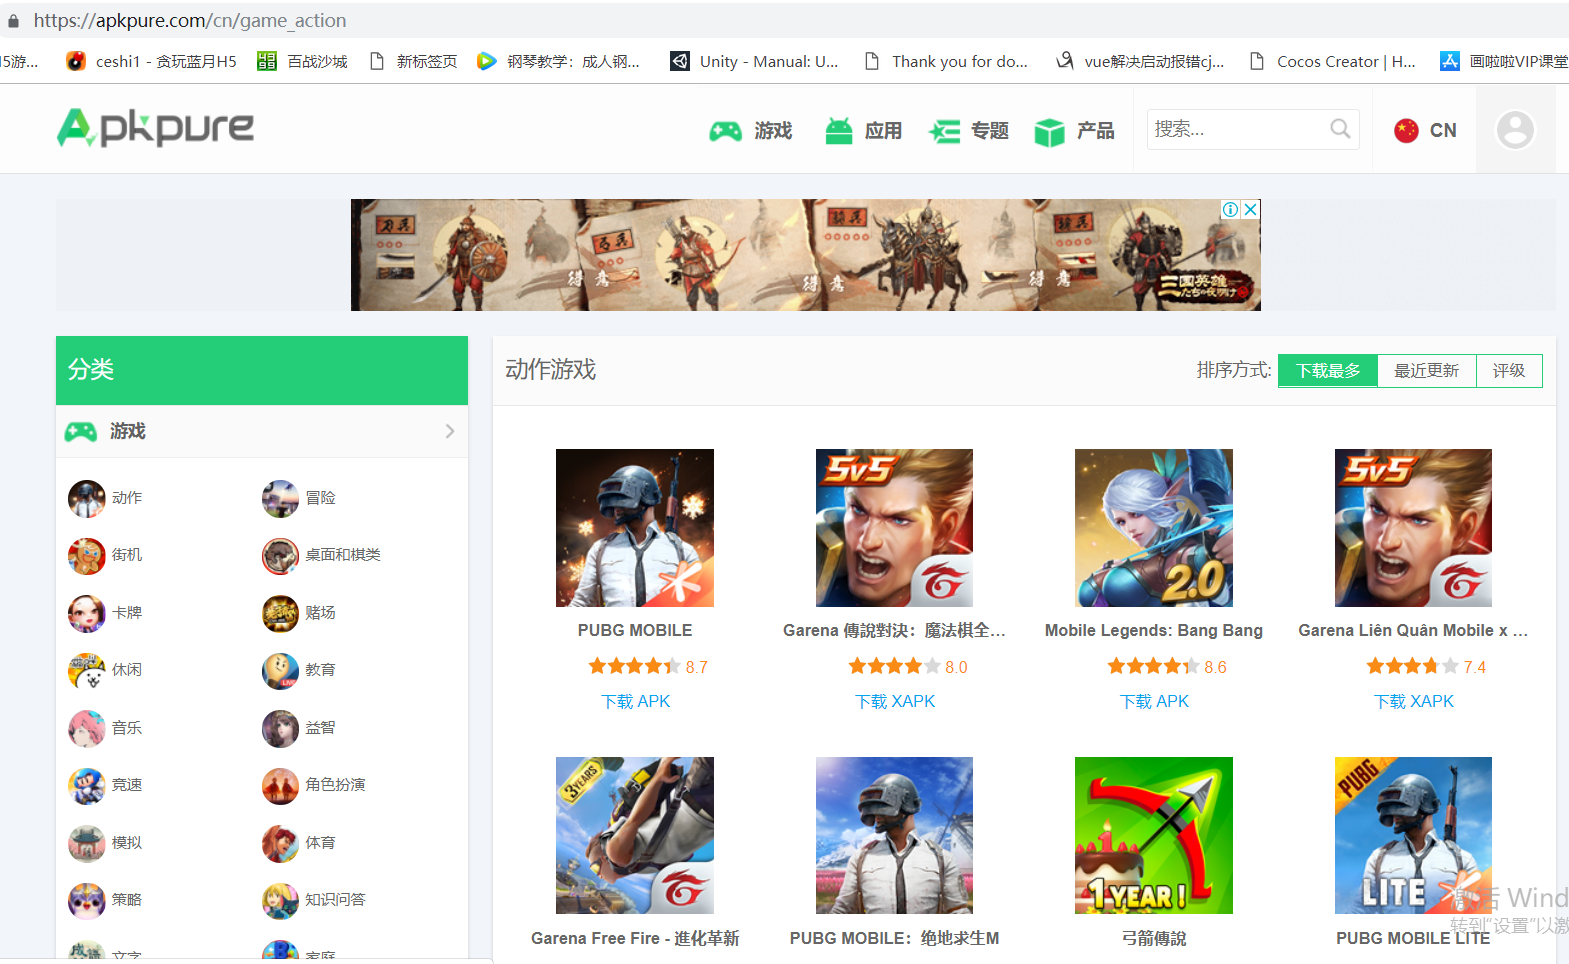This screenshot has height=964, width=1569.
Task: Sort games by 评级 rating
Action: (x=1508, y=371)
